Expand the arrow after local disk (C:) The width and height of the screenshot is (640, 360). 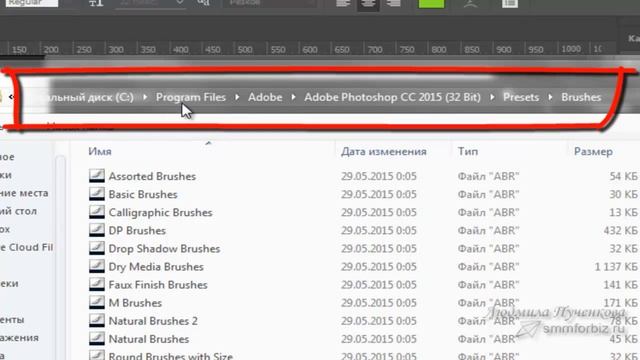pos(145,97)
